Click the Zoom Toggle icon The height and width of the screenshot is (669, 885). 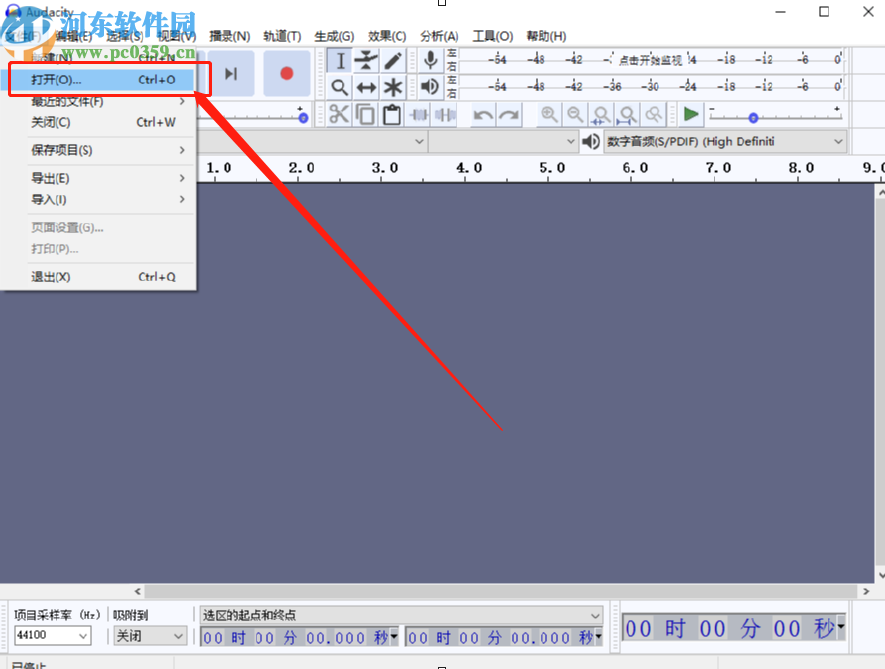point(654,115)
